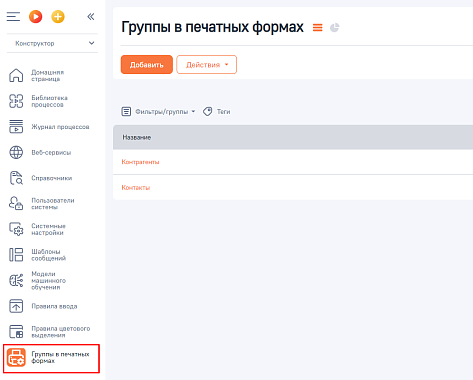Viewport: 473px width, 380px height.
Task: Select the Справочники menu label
Action: tap(52, 178)
